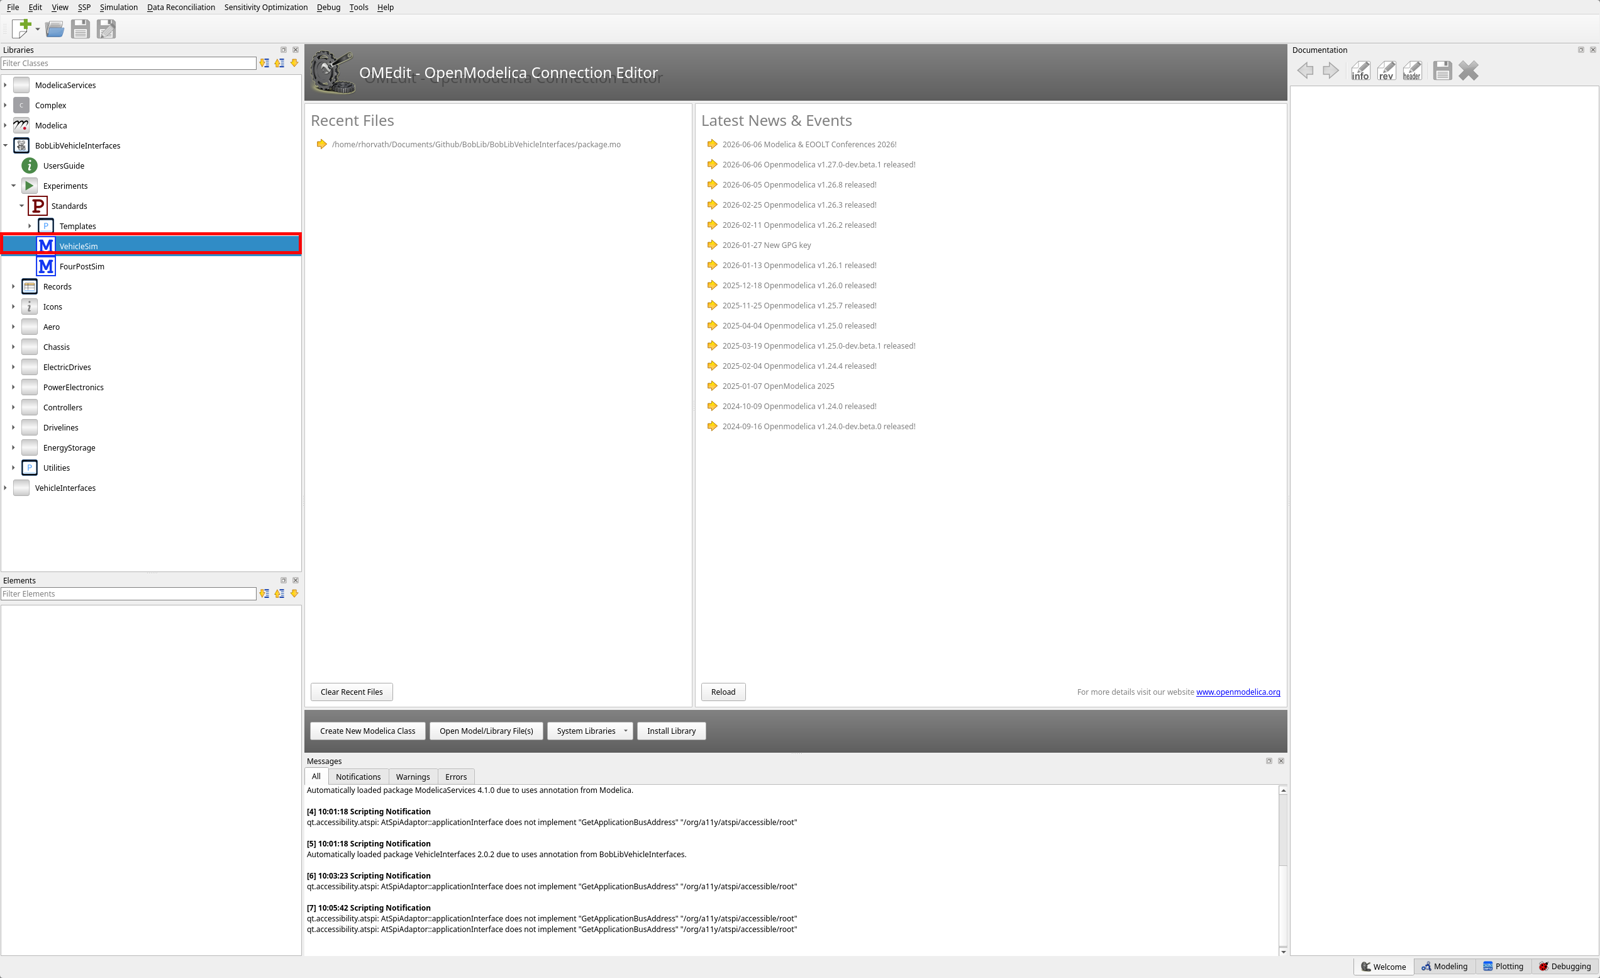Click the Templates package icon
Image resolution: width=1600 pixels, height=978 pixels.
(x=45, y=226)
